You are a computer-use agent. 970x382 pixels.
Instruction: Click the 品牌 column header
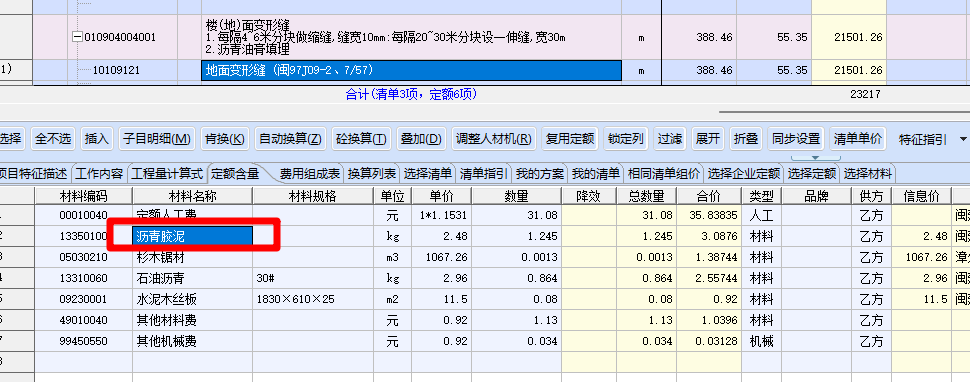tap(817, 197)
